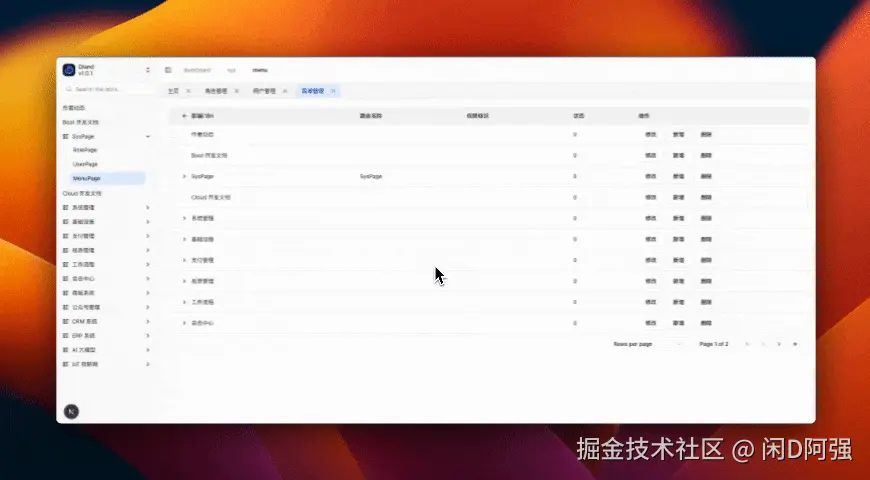Close the 菜单管理 tab
Screen dimensions: 870x480
tap(333, 91)
